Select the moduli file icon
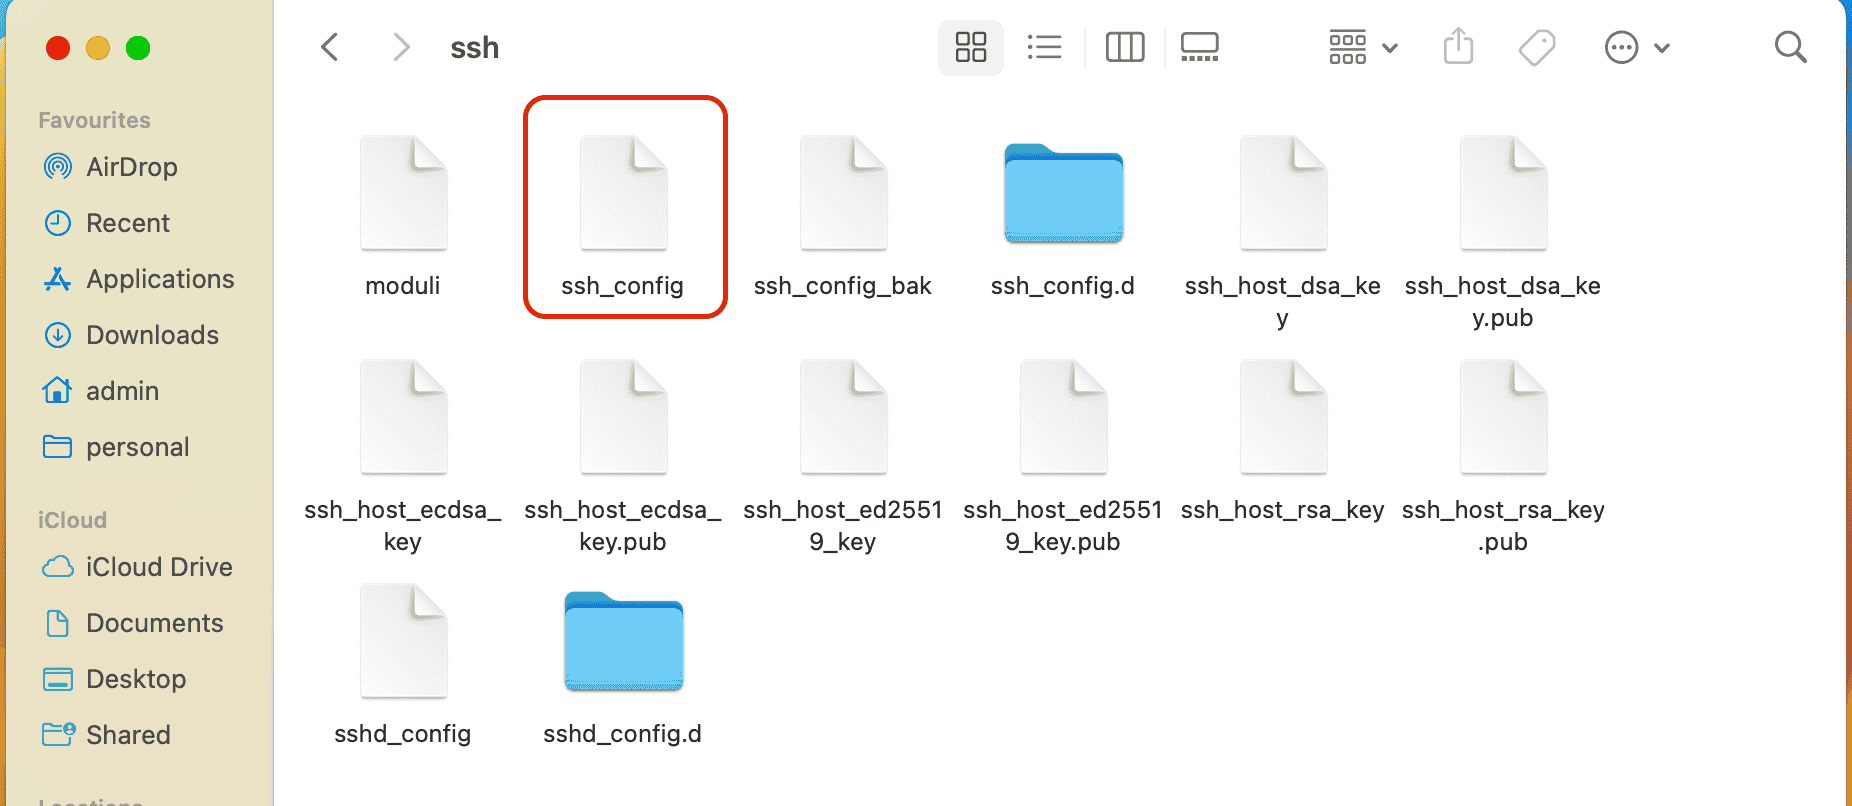The height and width of the screenshot is (806, 1852). click(x=403, y=193)
